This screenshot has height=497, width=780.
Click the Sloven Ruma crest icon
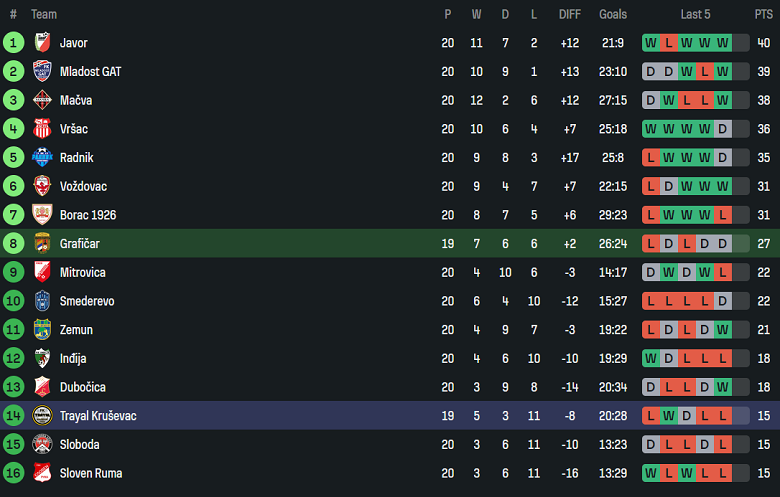(x=42, y=473)
